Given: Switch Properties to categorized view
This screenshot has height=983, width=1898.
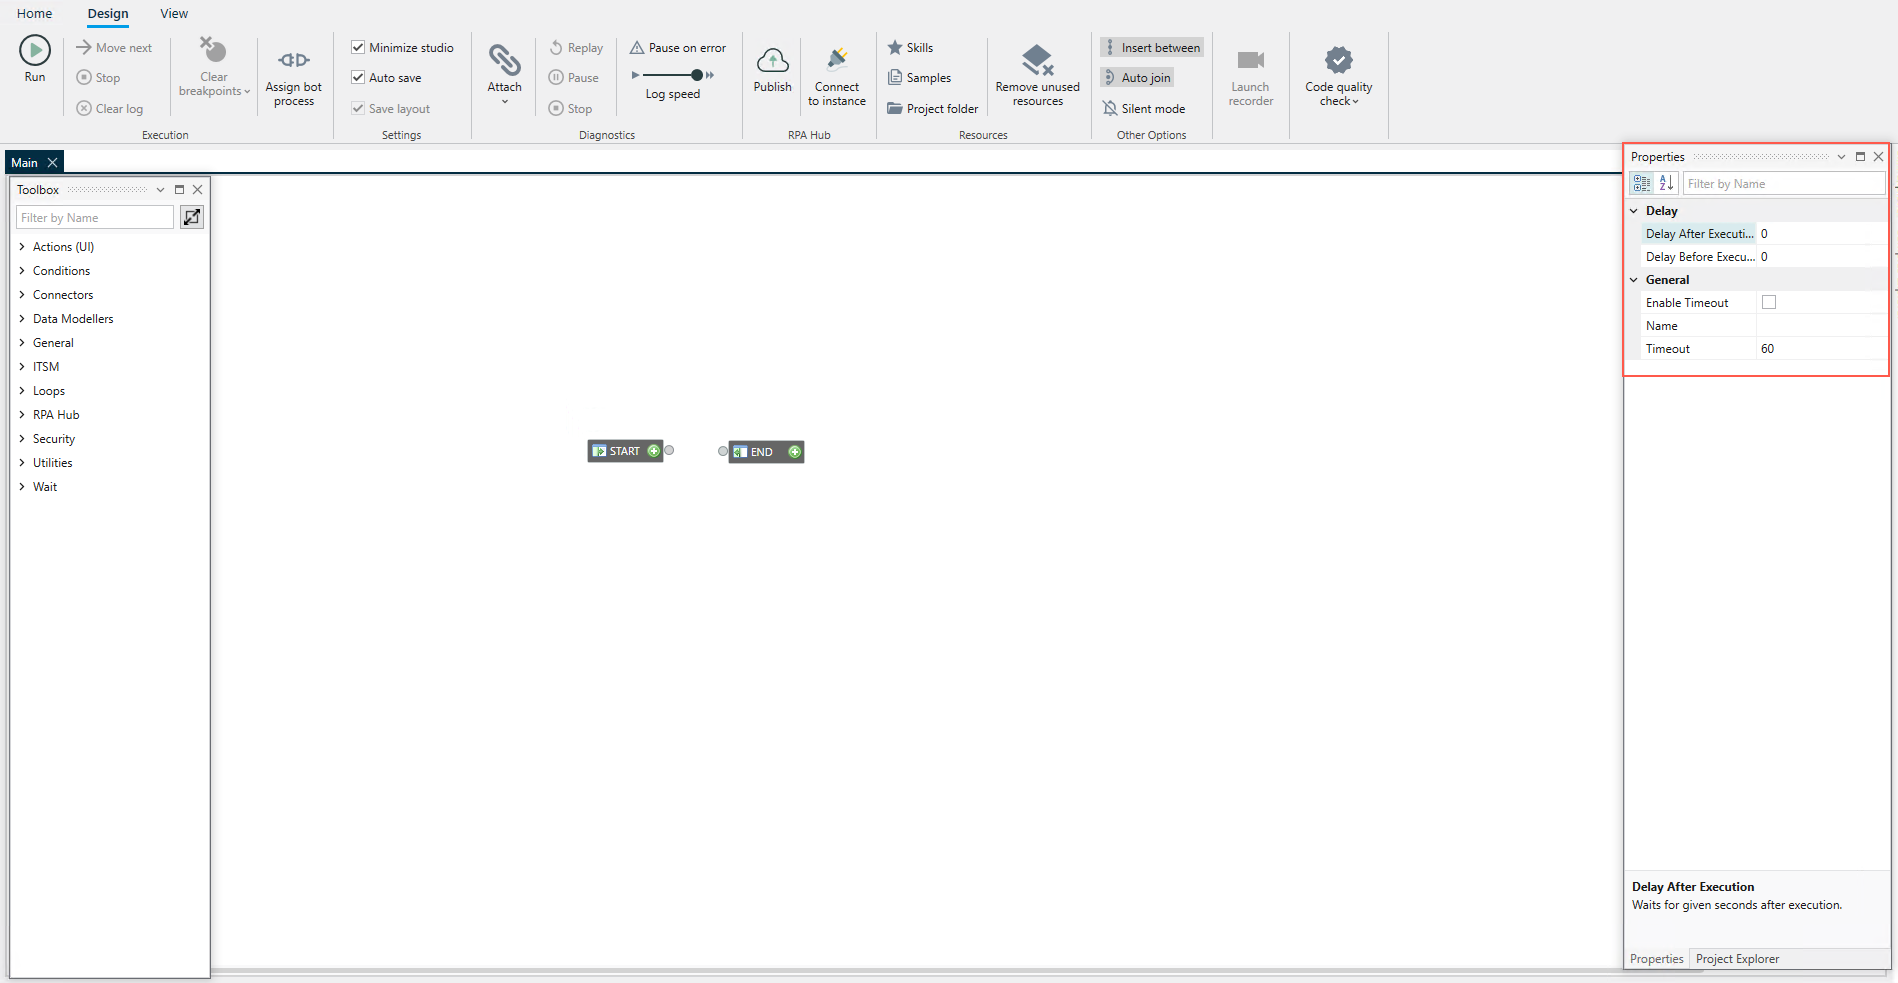Looking at the screenshot, I should 1642,183.
